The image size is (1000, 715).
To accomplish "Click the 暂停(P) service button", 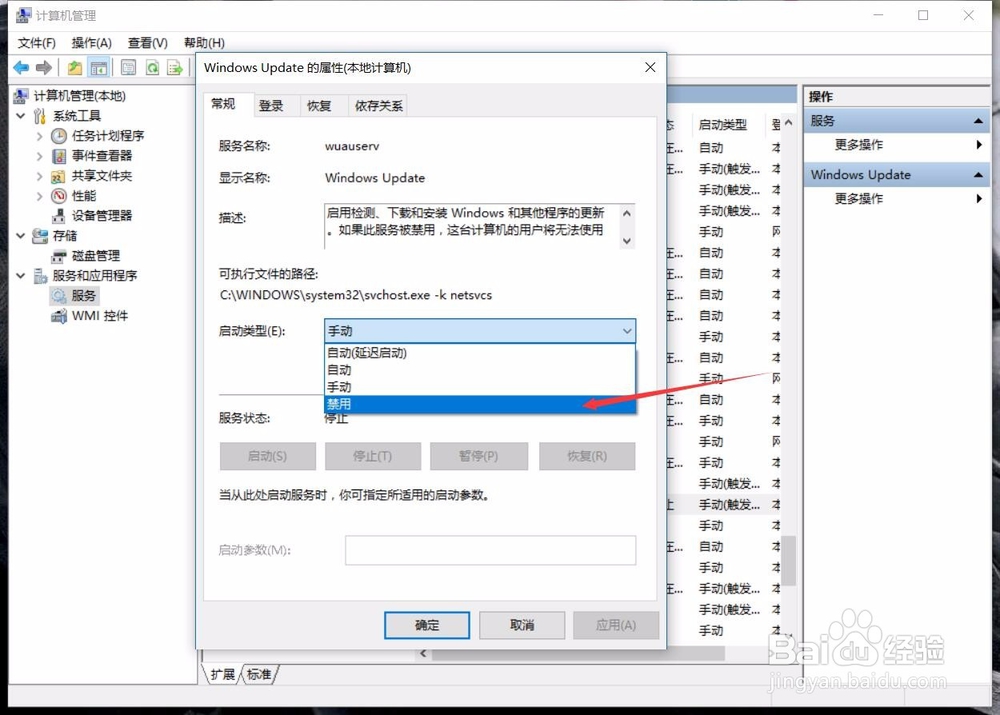I will 478,457.
